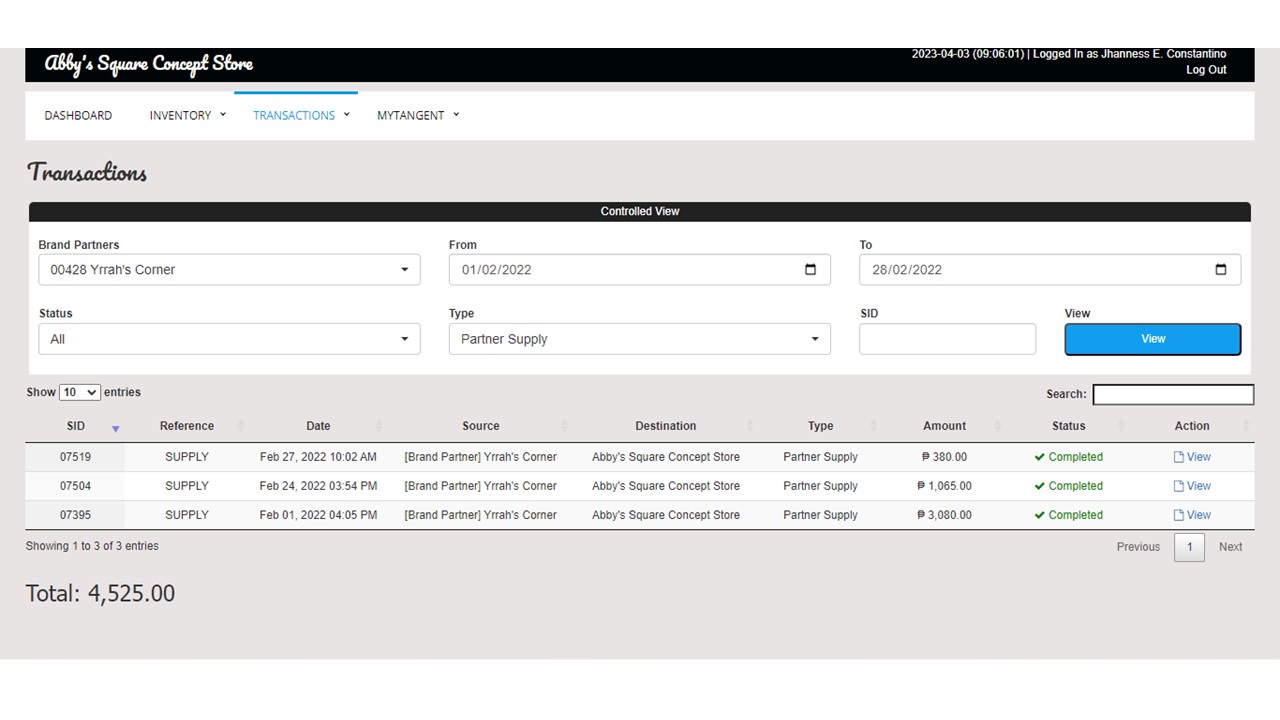Click SID cell 07504
Image resolution: width=1280 pixels, height=720 pixels.
[x=76, y=486]
